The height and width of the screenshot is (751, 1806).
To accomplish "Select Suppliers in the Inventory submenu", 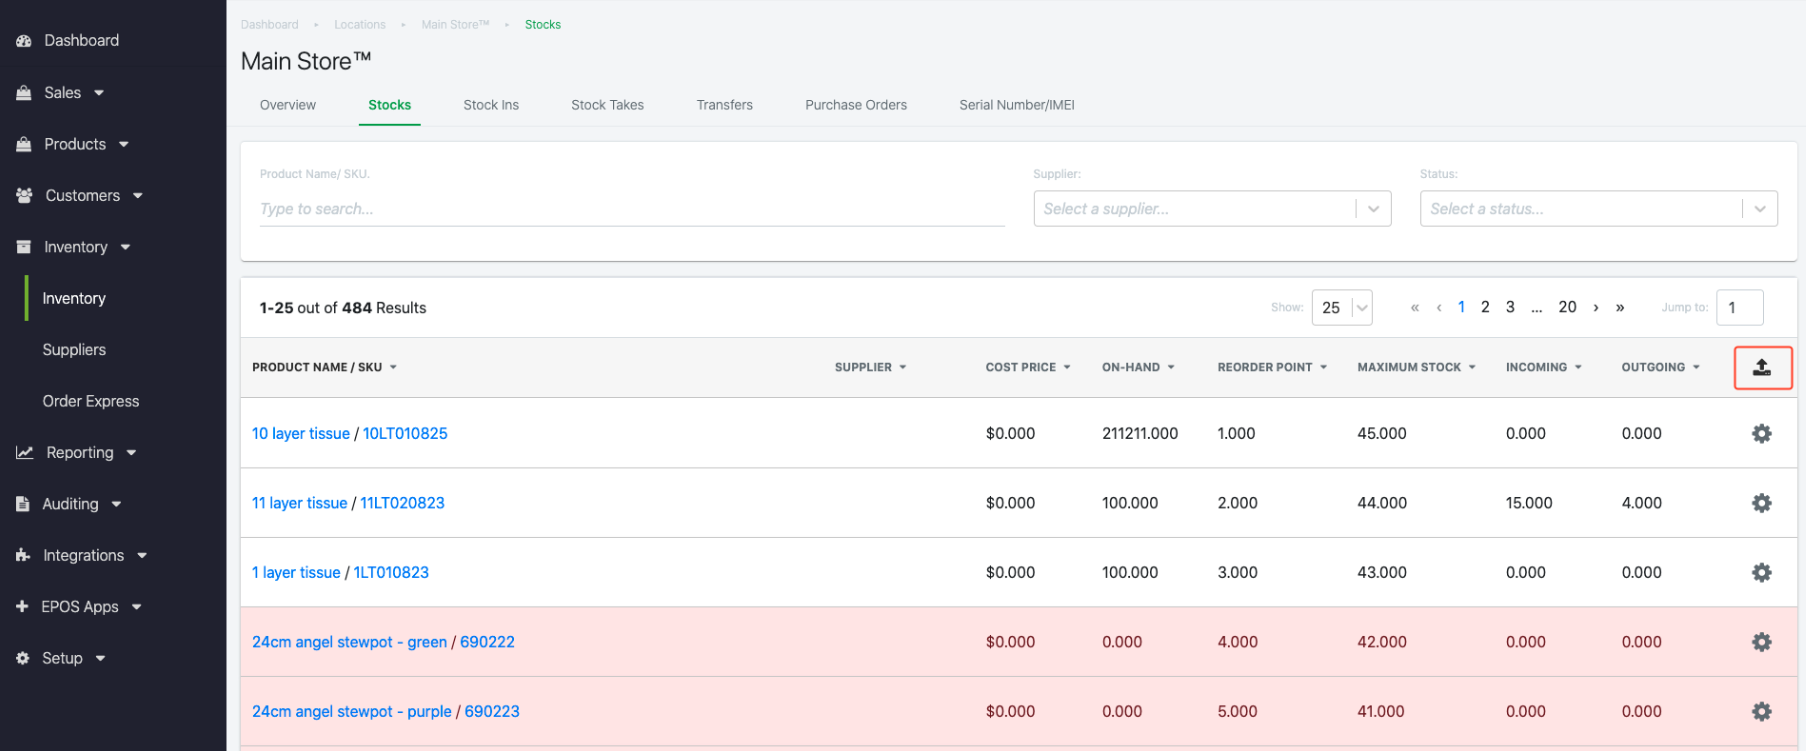I will pos(74,350).
